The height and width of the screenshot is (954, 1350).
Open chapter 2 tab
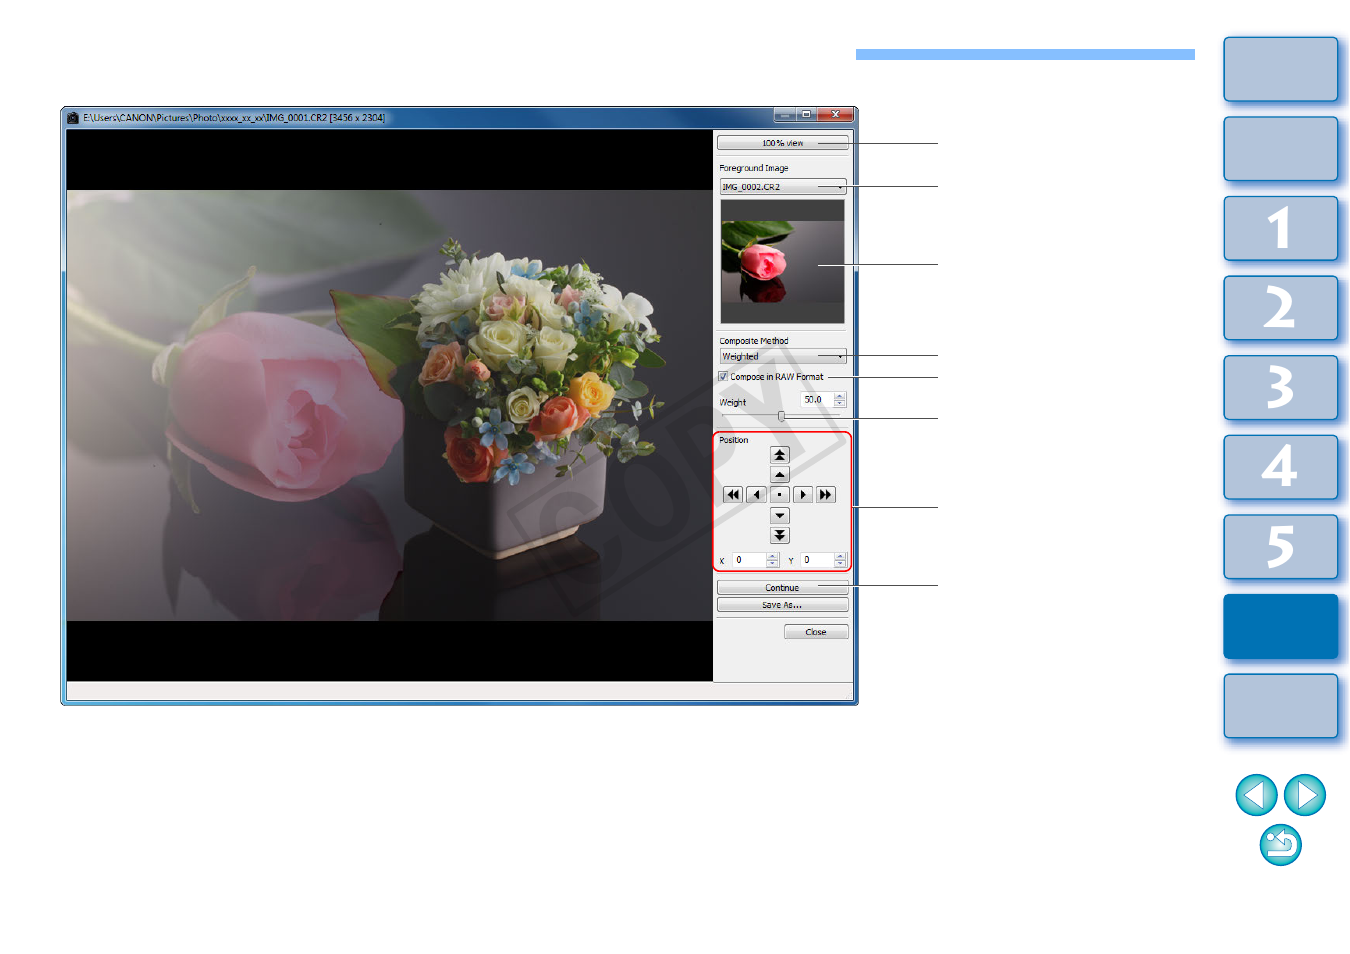click(x=1280, y=308)
